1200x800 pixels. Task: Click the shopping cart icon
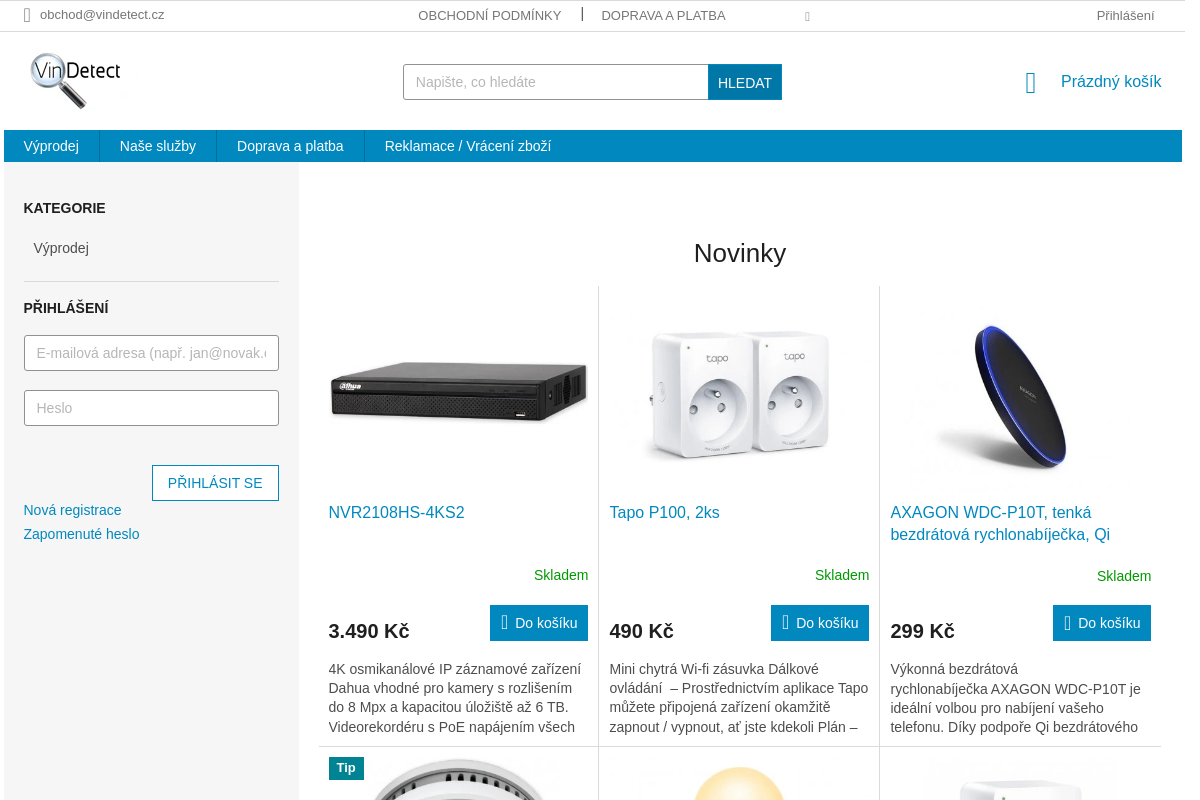click(x=1031, y=82)
